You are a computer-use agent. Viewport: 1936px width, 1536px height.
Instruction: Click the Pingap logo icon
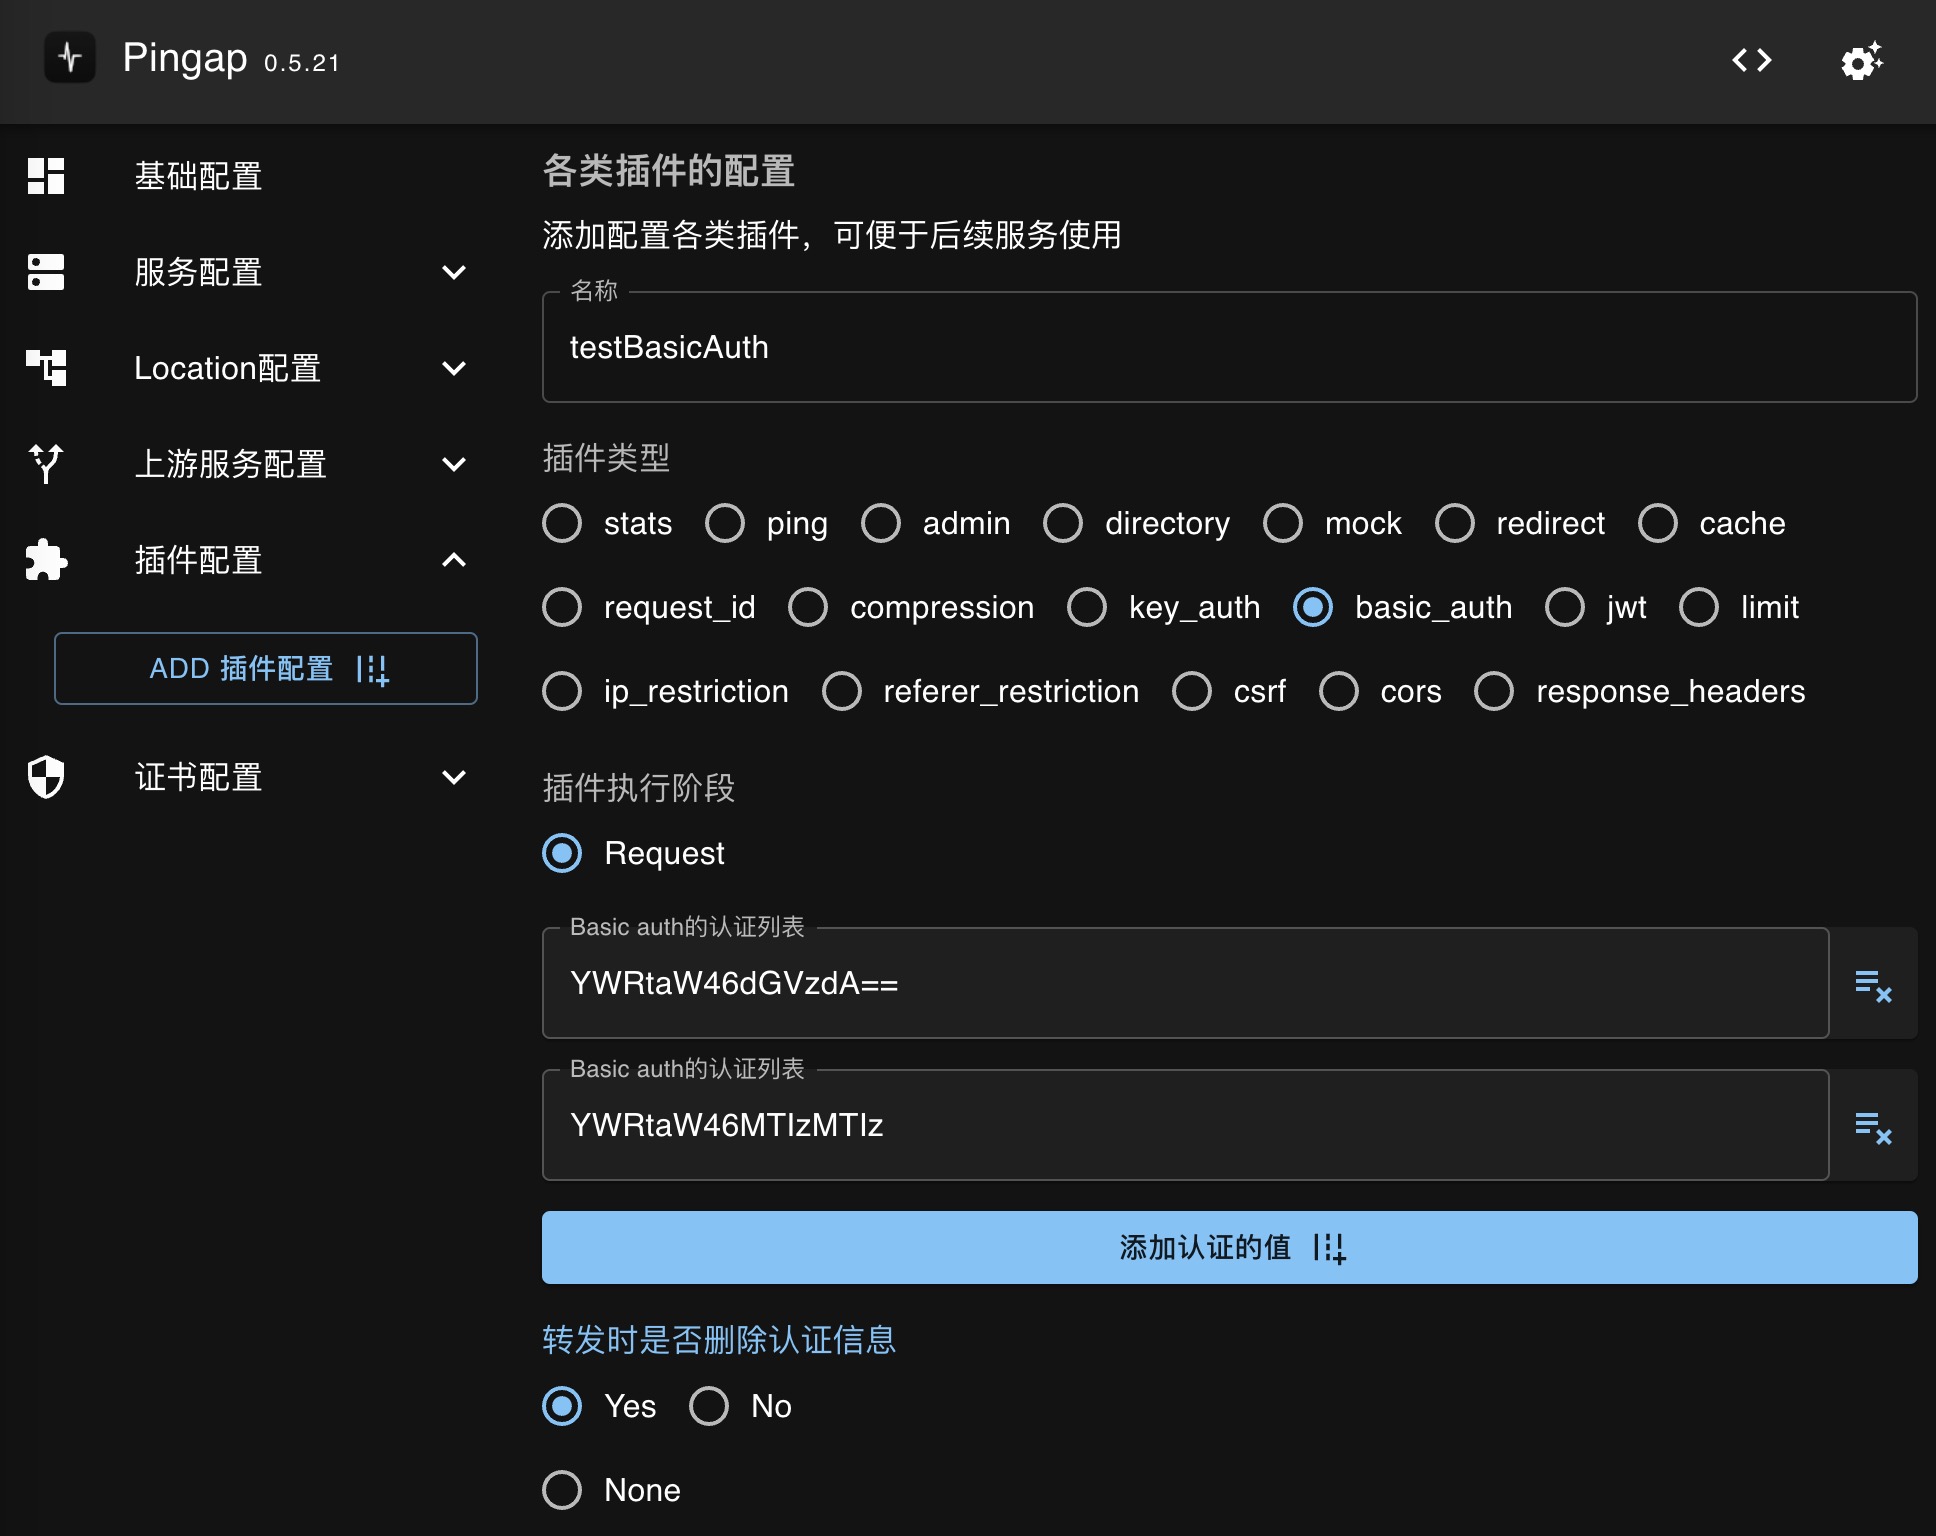pyautogui.click(x=70, y=57)
